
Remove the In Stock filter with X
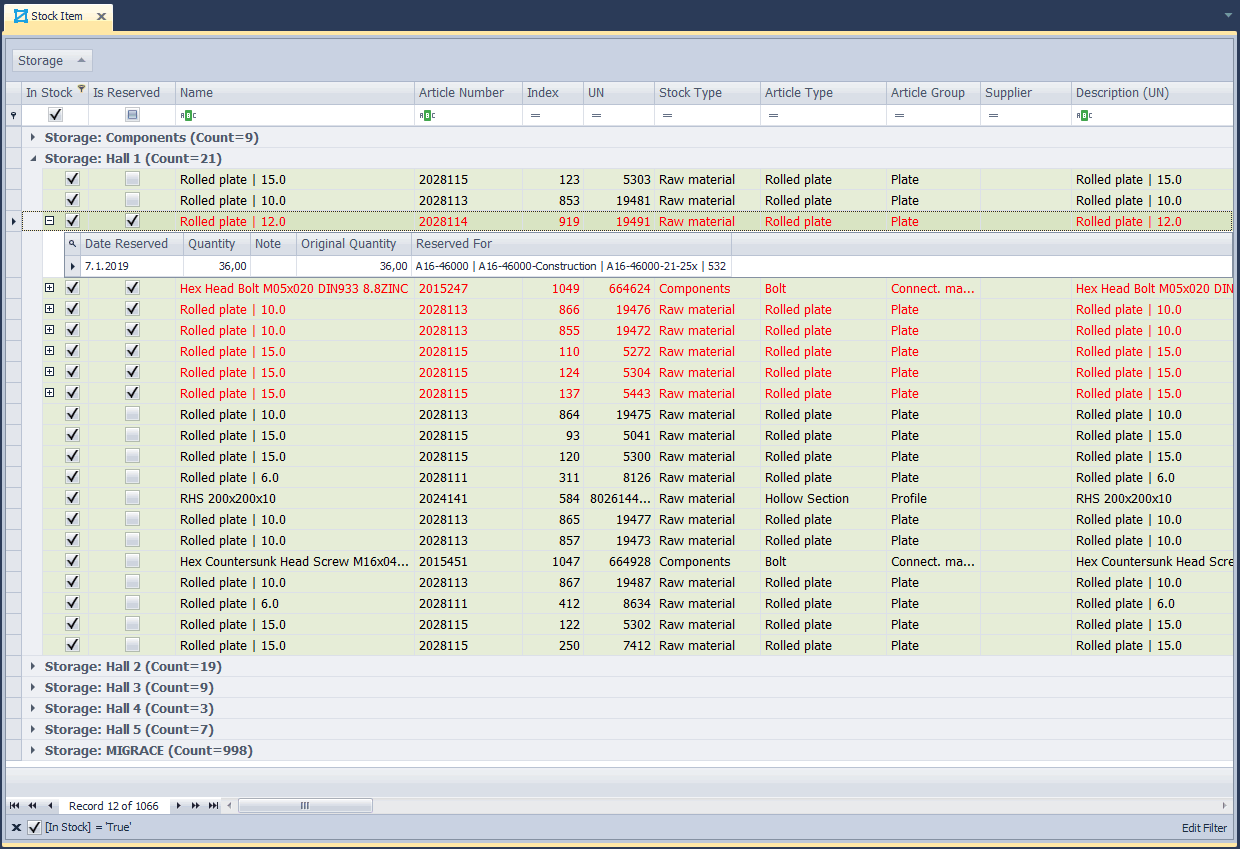[16, 828]
